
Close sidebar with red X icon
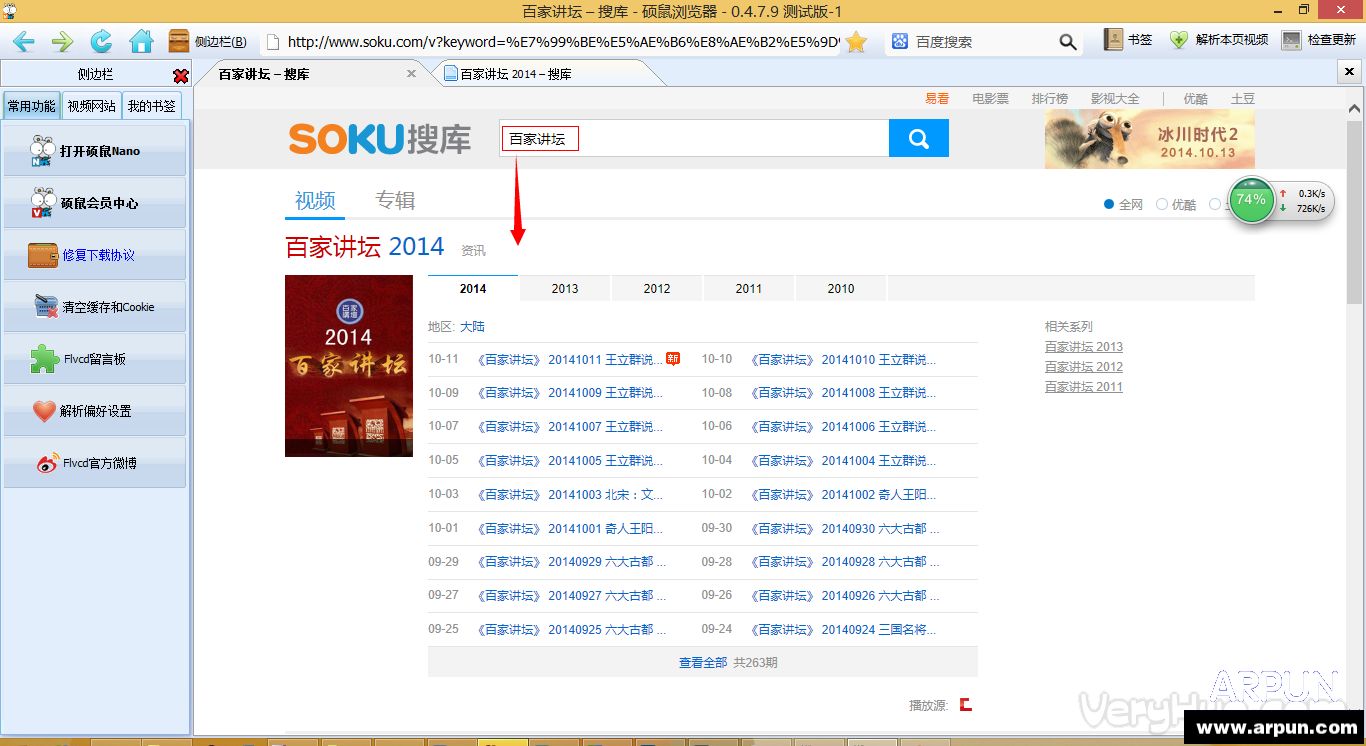[x=180, y=76]
